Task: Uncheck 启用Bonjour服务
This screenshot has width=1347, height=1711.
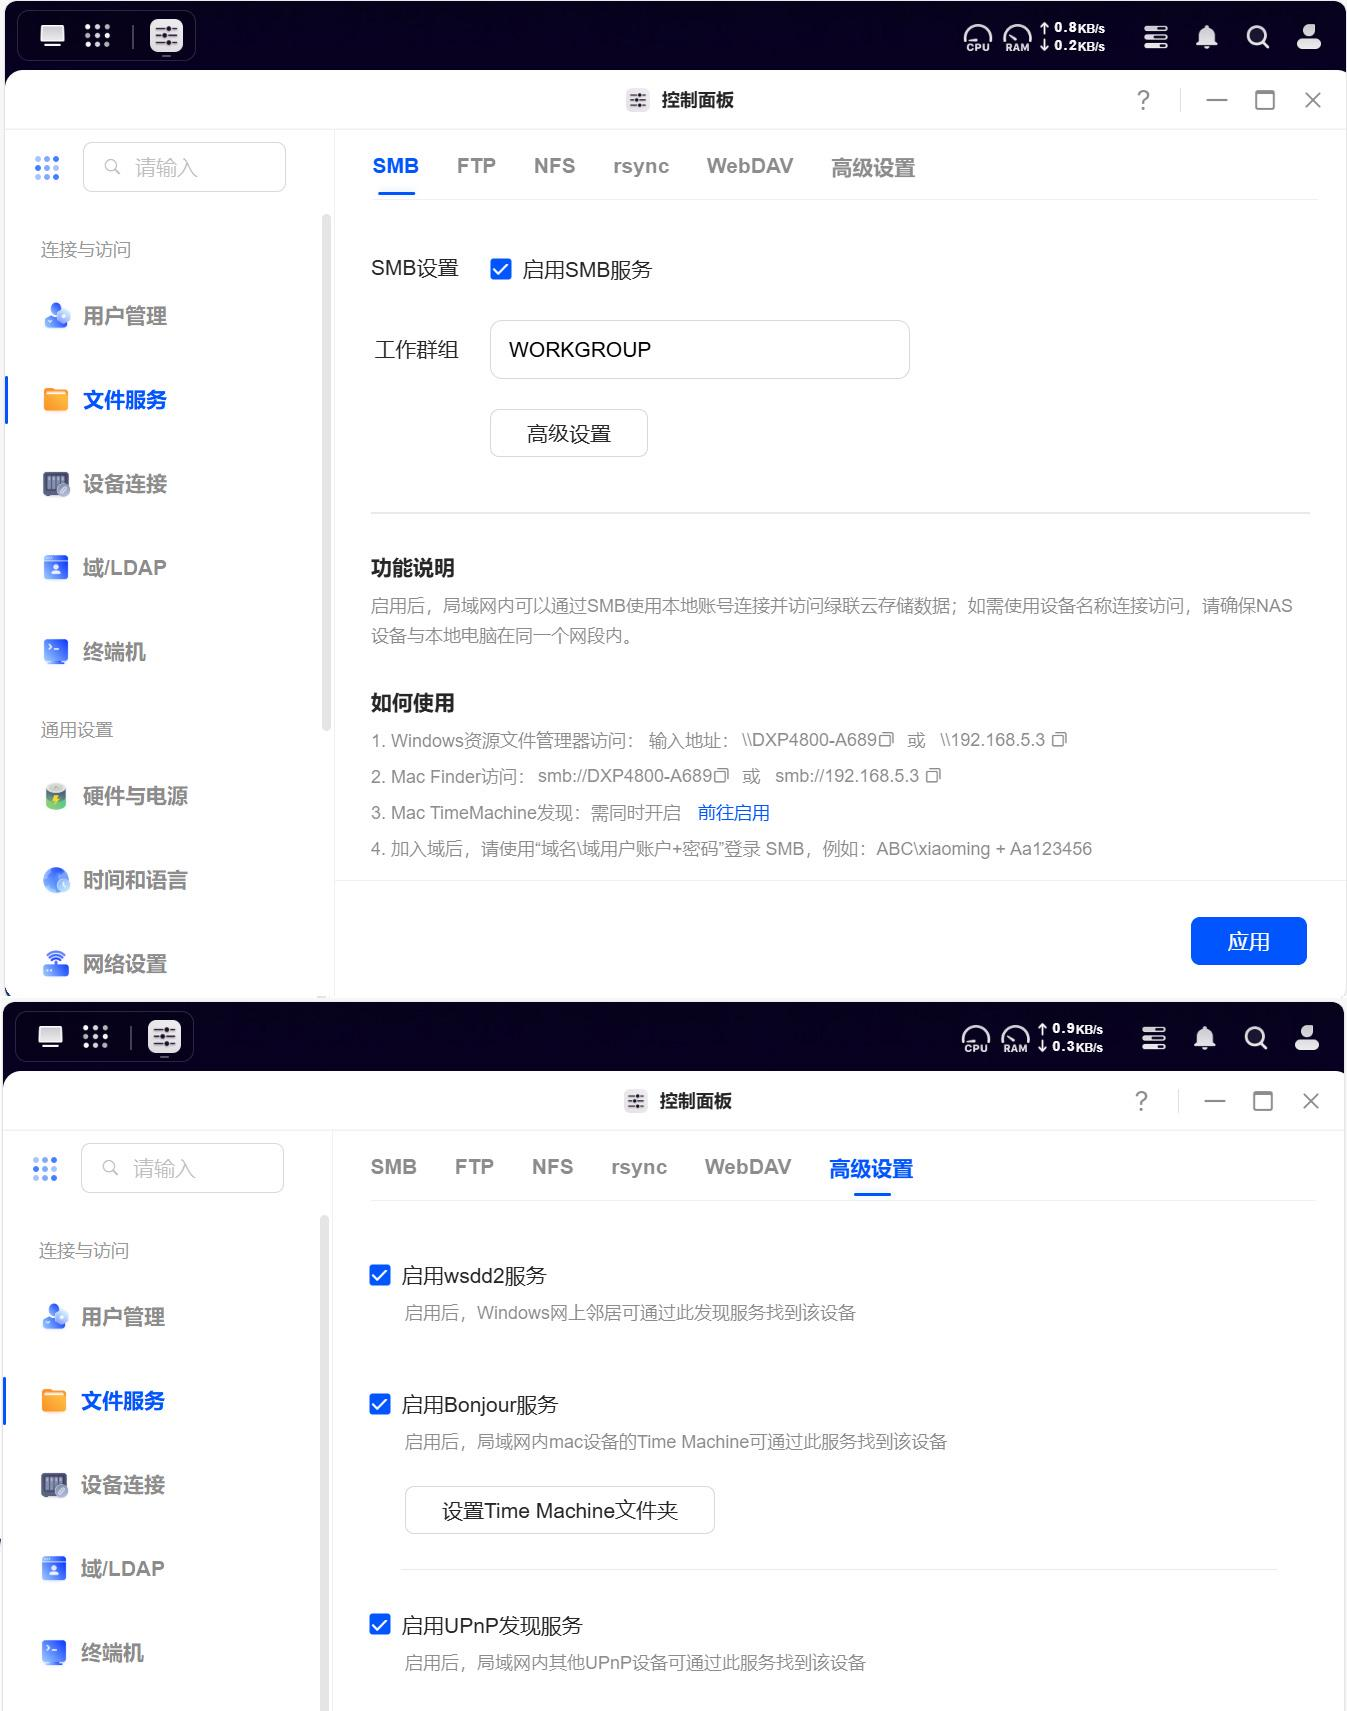Action: pos(380,1404)
